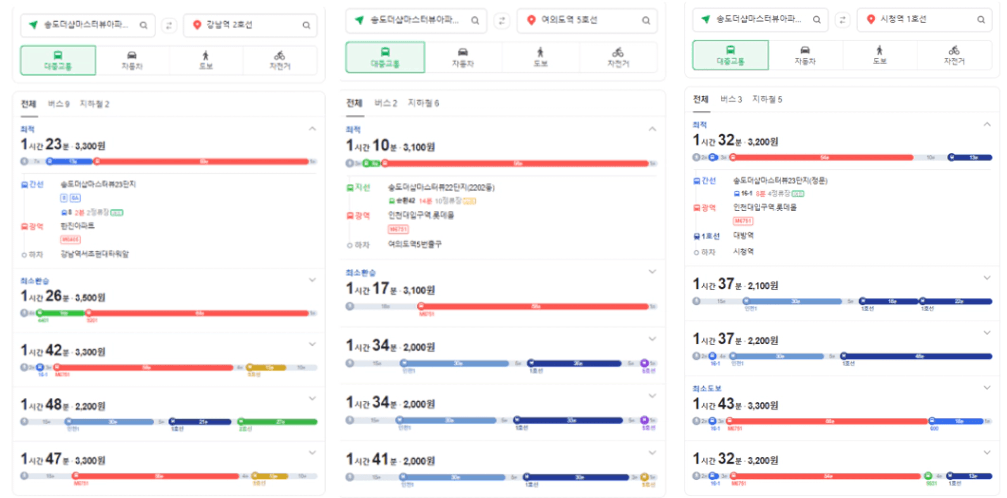This screenshot has height=498, width=1007.
Task: Click the bicycle icon in the 강남역 panel
Action: click(x=279, y=55)
